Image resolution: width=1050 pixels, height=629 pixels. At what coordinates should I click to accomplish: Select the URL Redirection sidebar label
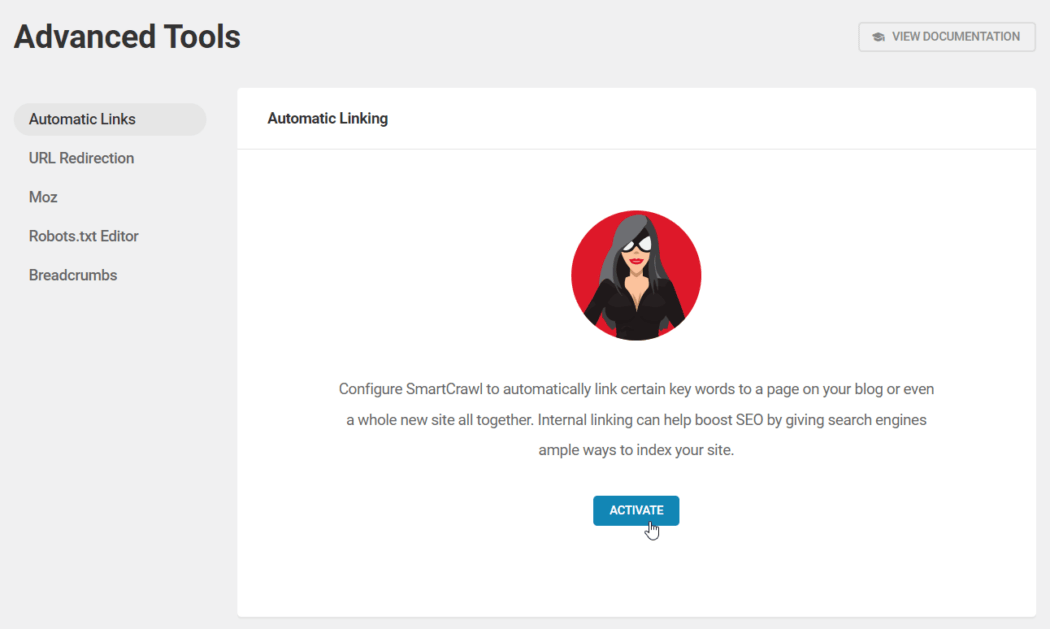81,157
